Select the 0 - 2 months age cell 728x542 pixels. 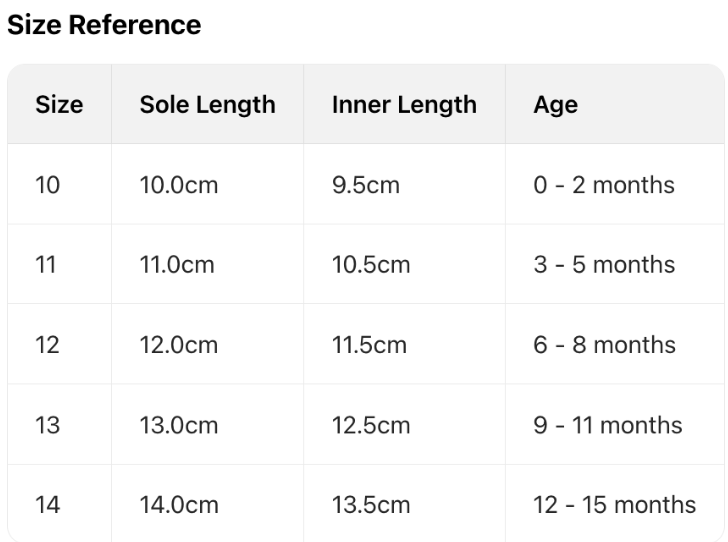[604, 185]
